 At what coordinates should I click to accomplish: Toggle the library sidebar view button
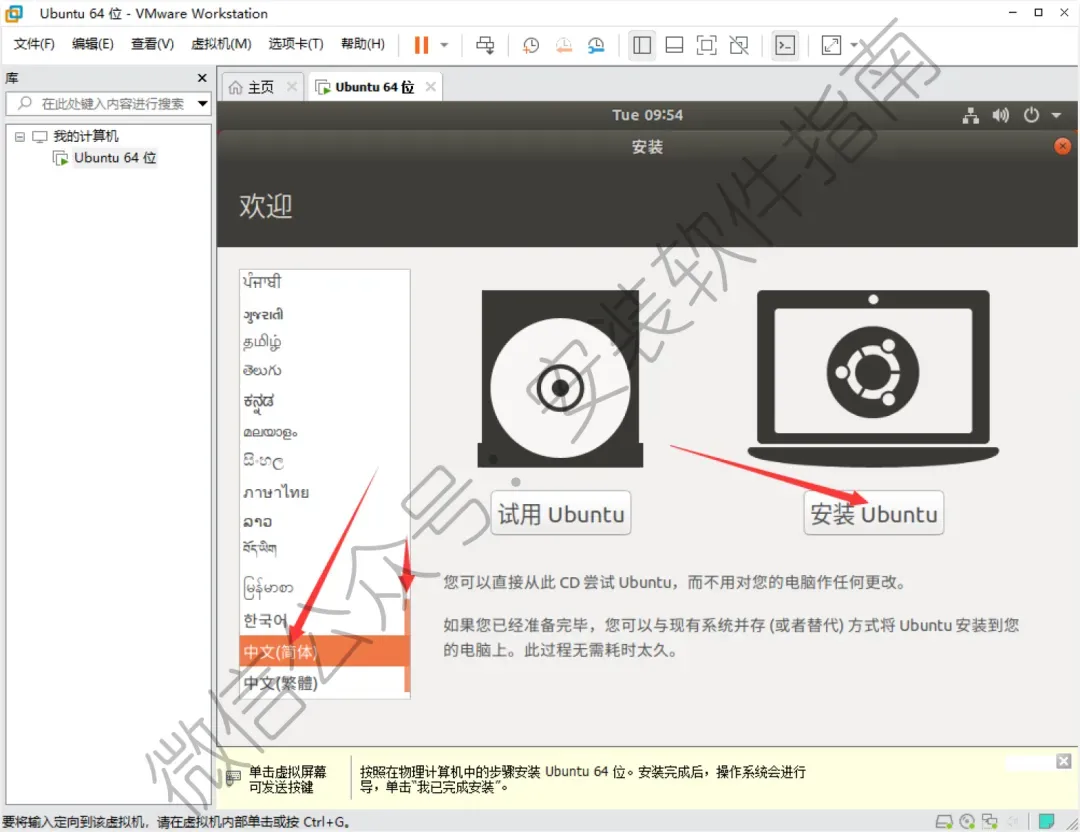(642, 45)
